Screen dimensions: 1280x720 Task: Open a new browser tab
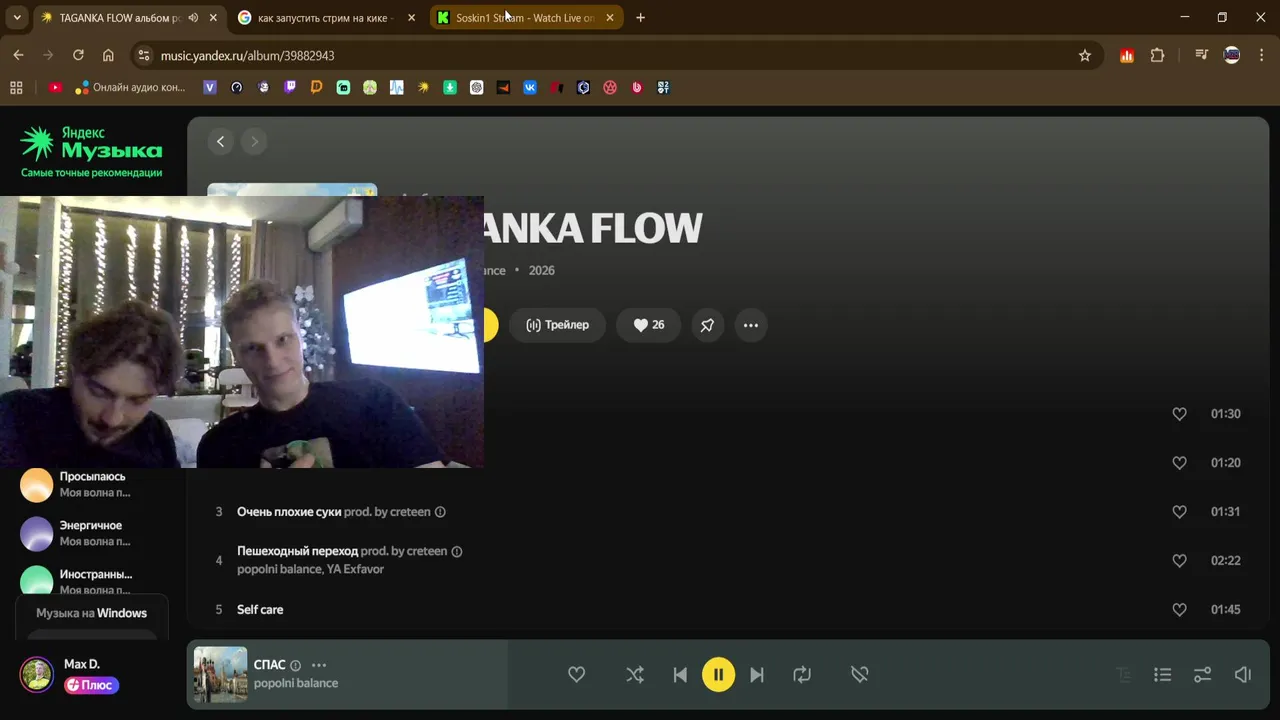[x=640, y=18]
